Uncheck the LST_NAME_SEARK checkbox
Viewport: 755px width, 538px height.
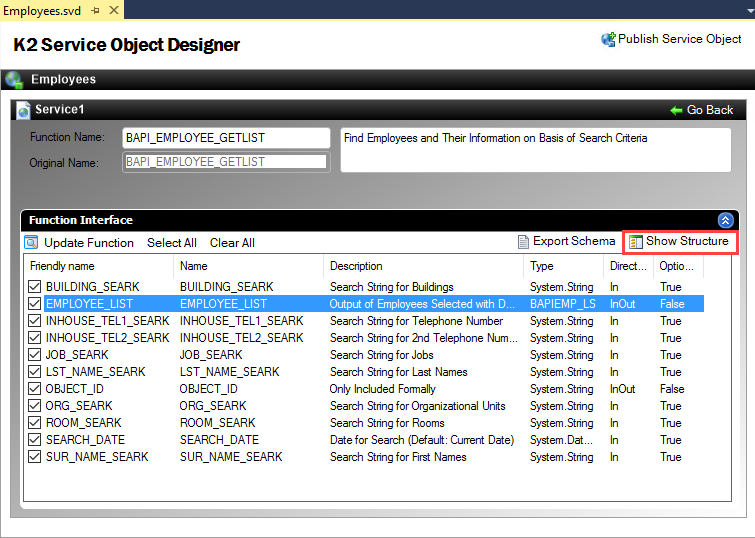coord(34,372)
